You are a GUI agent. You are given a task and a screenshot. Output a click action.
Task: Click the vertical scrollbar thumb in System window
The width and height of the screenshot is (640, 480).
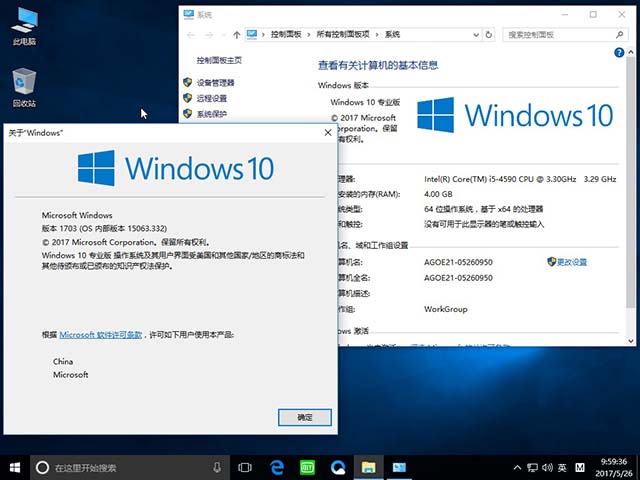coord(631,183)
